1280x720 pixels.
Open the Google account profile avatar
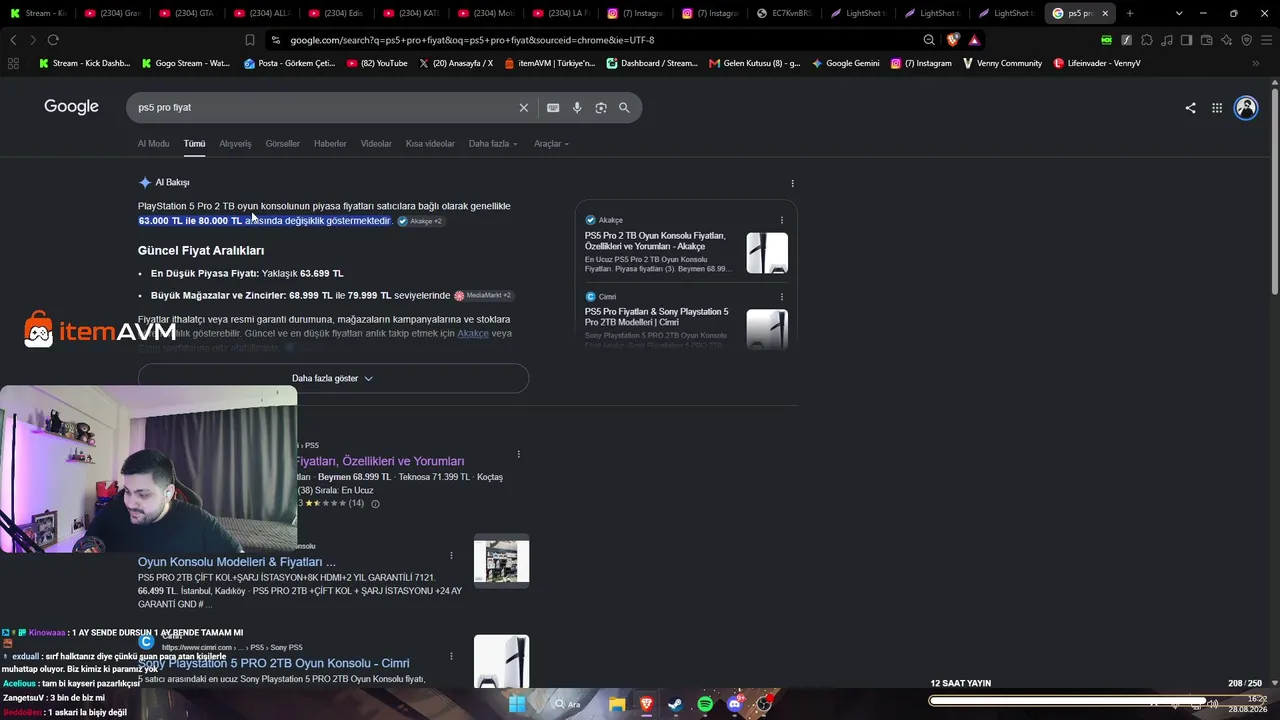click(1246, 108)
